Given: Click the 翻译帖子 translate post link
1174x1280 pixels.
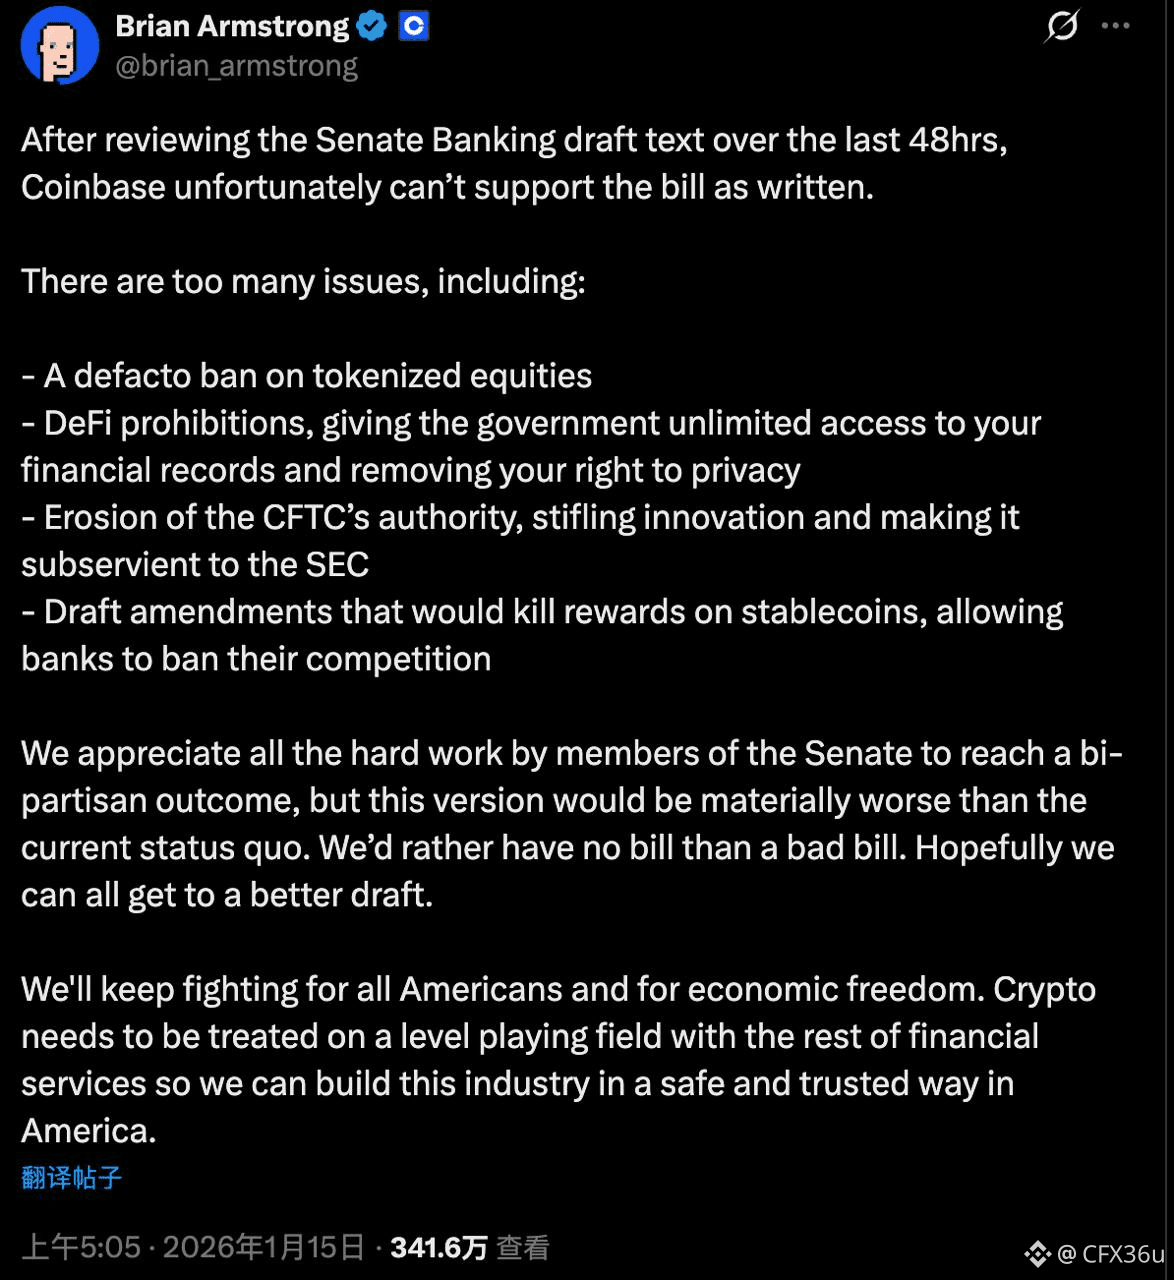Looking at the screenshot, I should [71, 1178].
